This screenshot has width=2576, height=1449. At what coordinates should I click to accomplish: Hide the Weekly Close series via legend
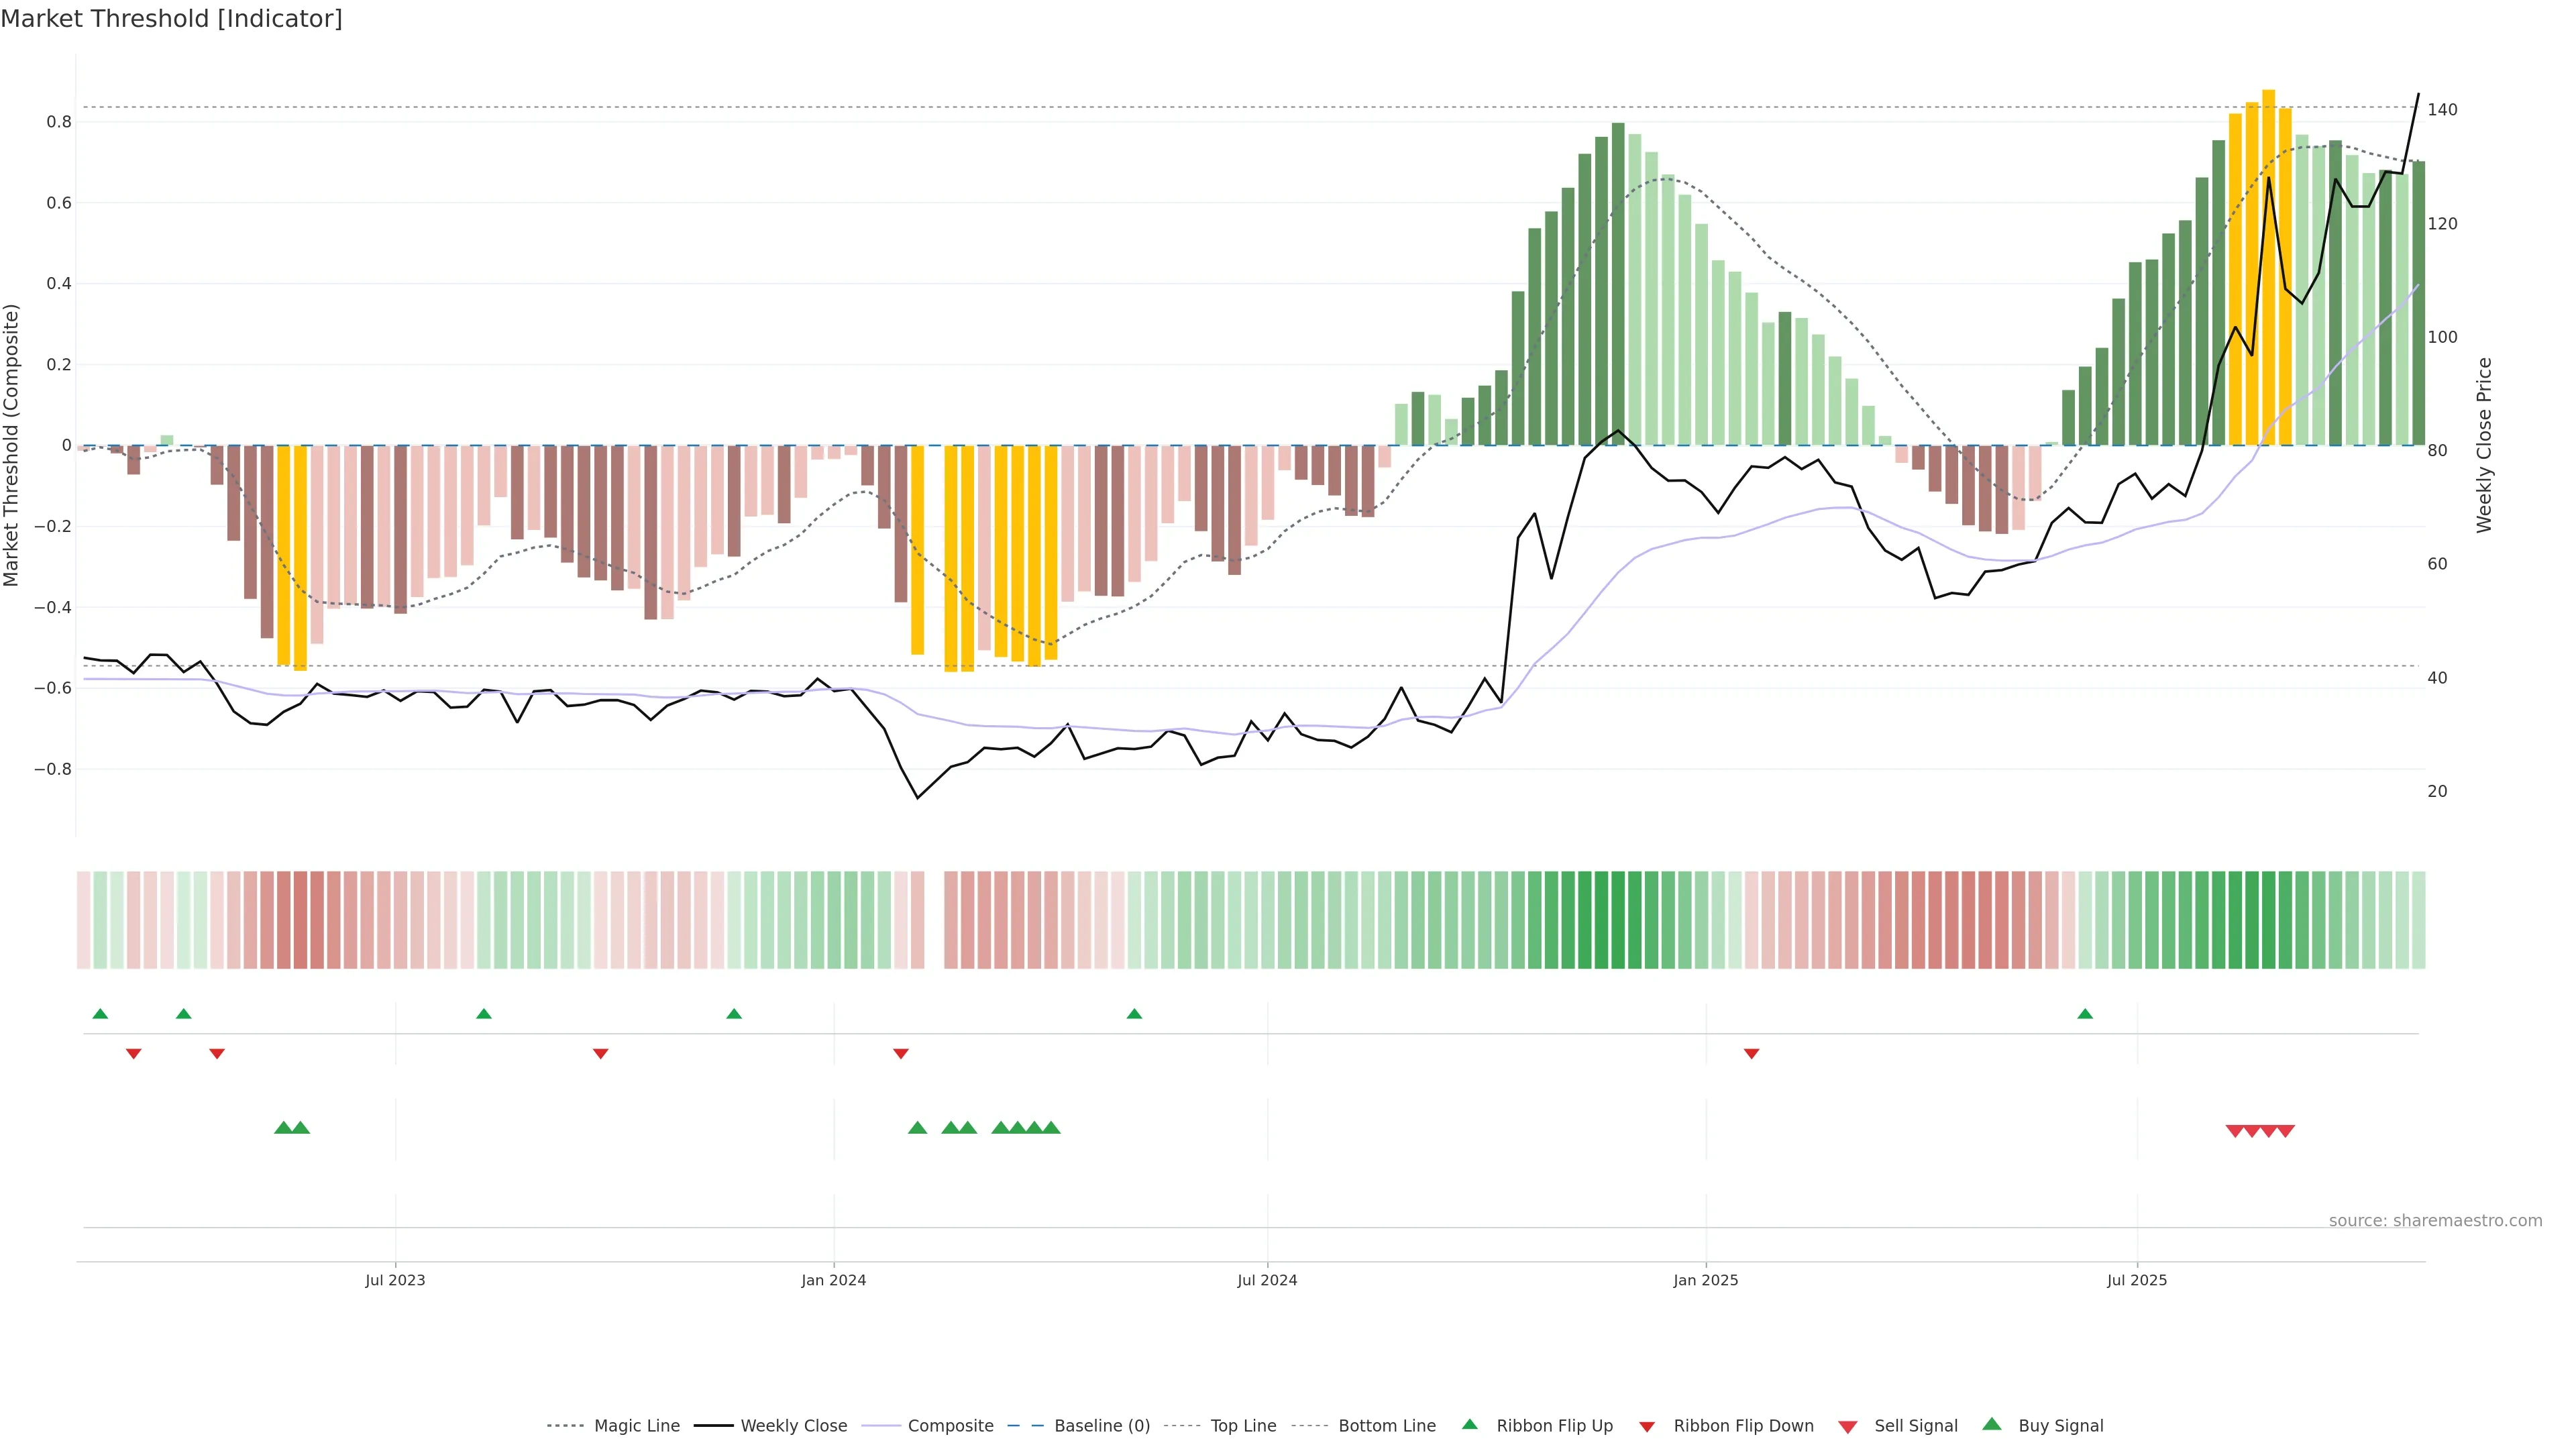point(793,1426)
